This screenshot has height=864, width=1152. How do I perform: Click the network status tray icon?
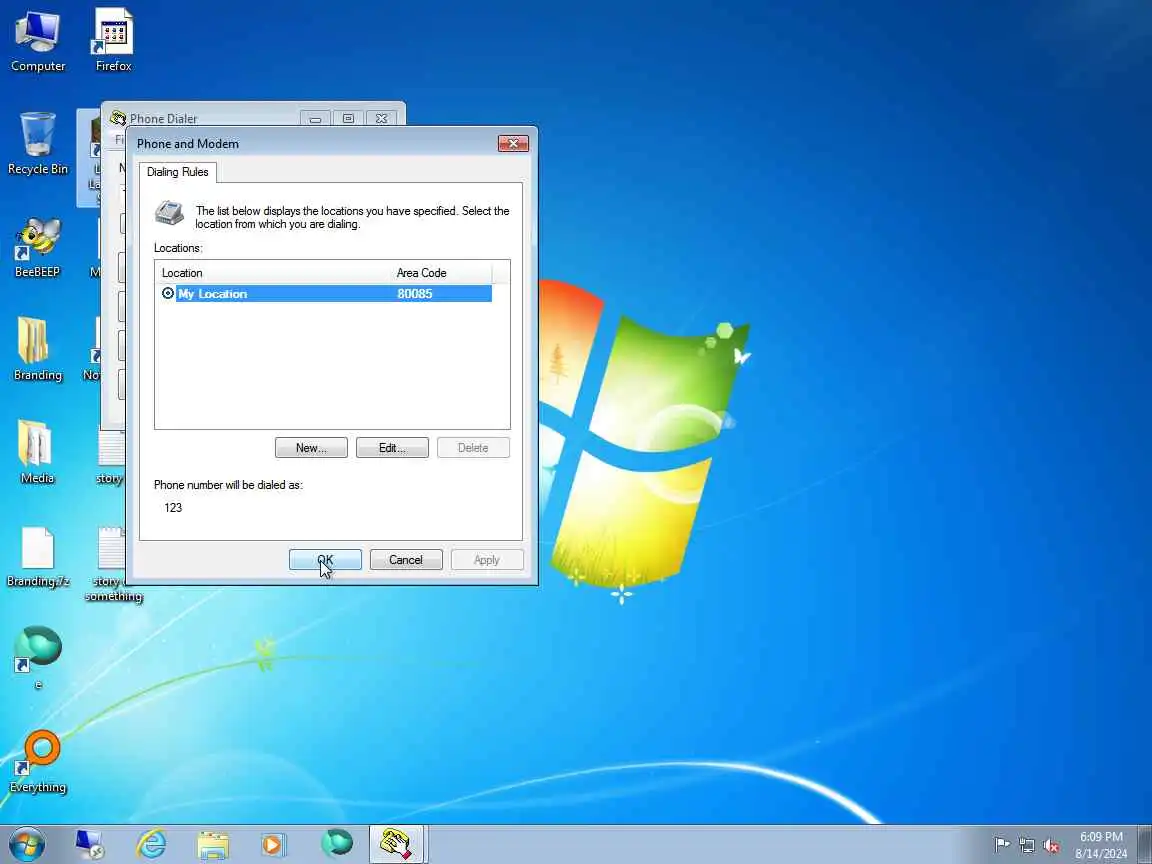[1026, 845]
